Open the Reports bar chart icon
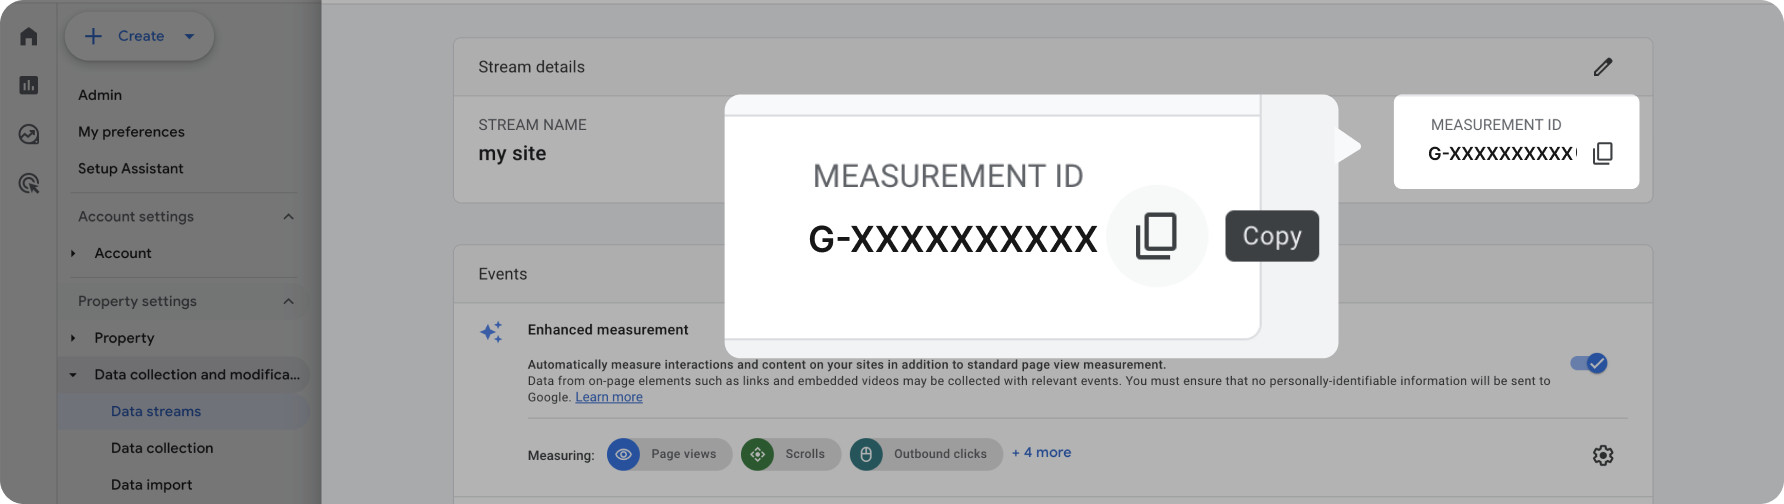The image size is (1784, 504). [x=29, y=85]
